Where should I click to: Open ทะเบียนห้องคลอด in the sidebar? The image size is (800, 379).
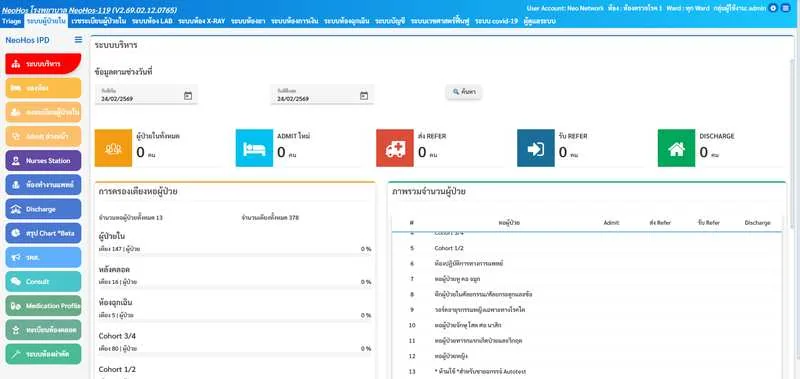pos(43,330)
